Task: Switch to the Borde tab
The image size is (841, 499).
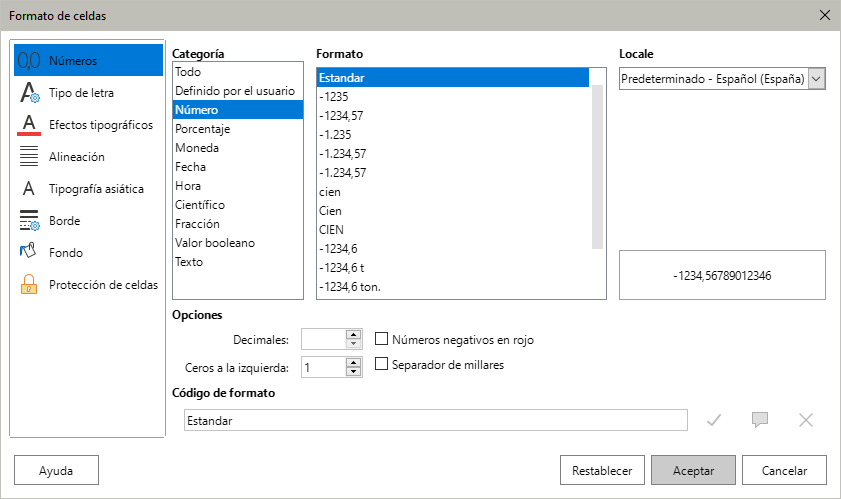Action: (88, 221)
